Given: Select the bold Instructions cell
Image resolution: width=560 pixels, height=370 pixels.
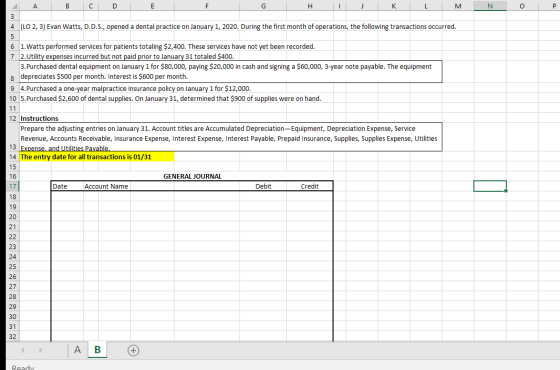Looking at the screenshot, I should [x=39, y=118].
